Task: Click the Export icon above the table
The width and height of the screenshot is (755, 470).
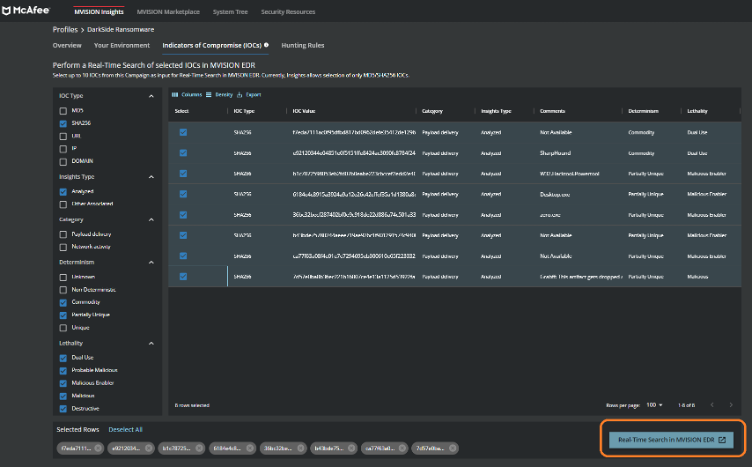Action: pos(239,95)
